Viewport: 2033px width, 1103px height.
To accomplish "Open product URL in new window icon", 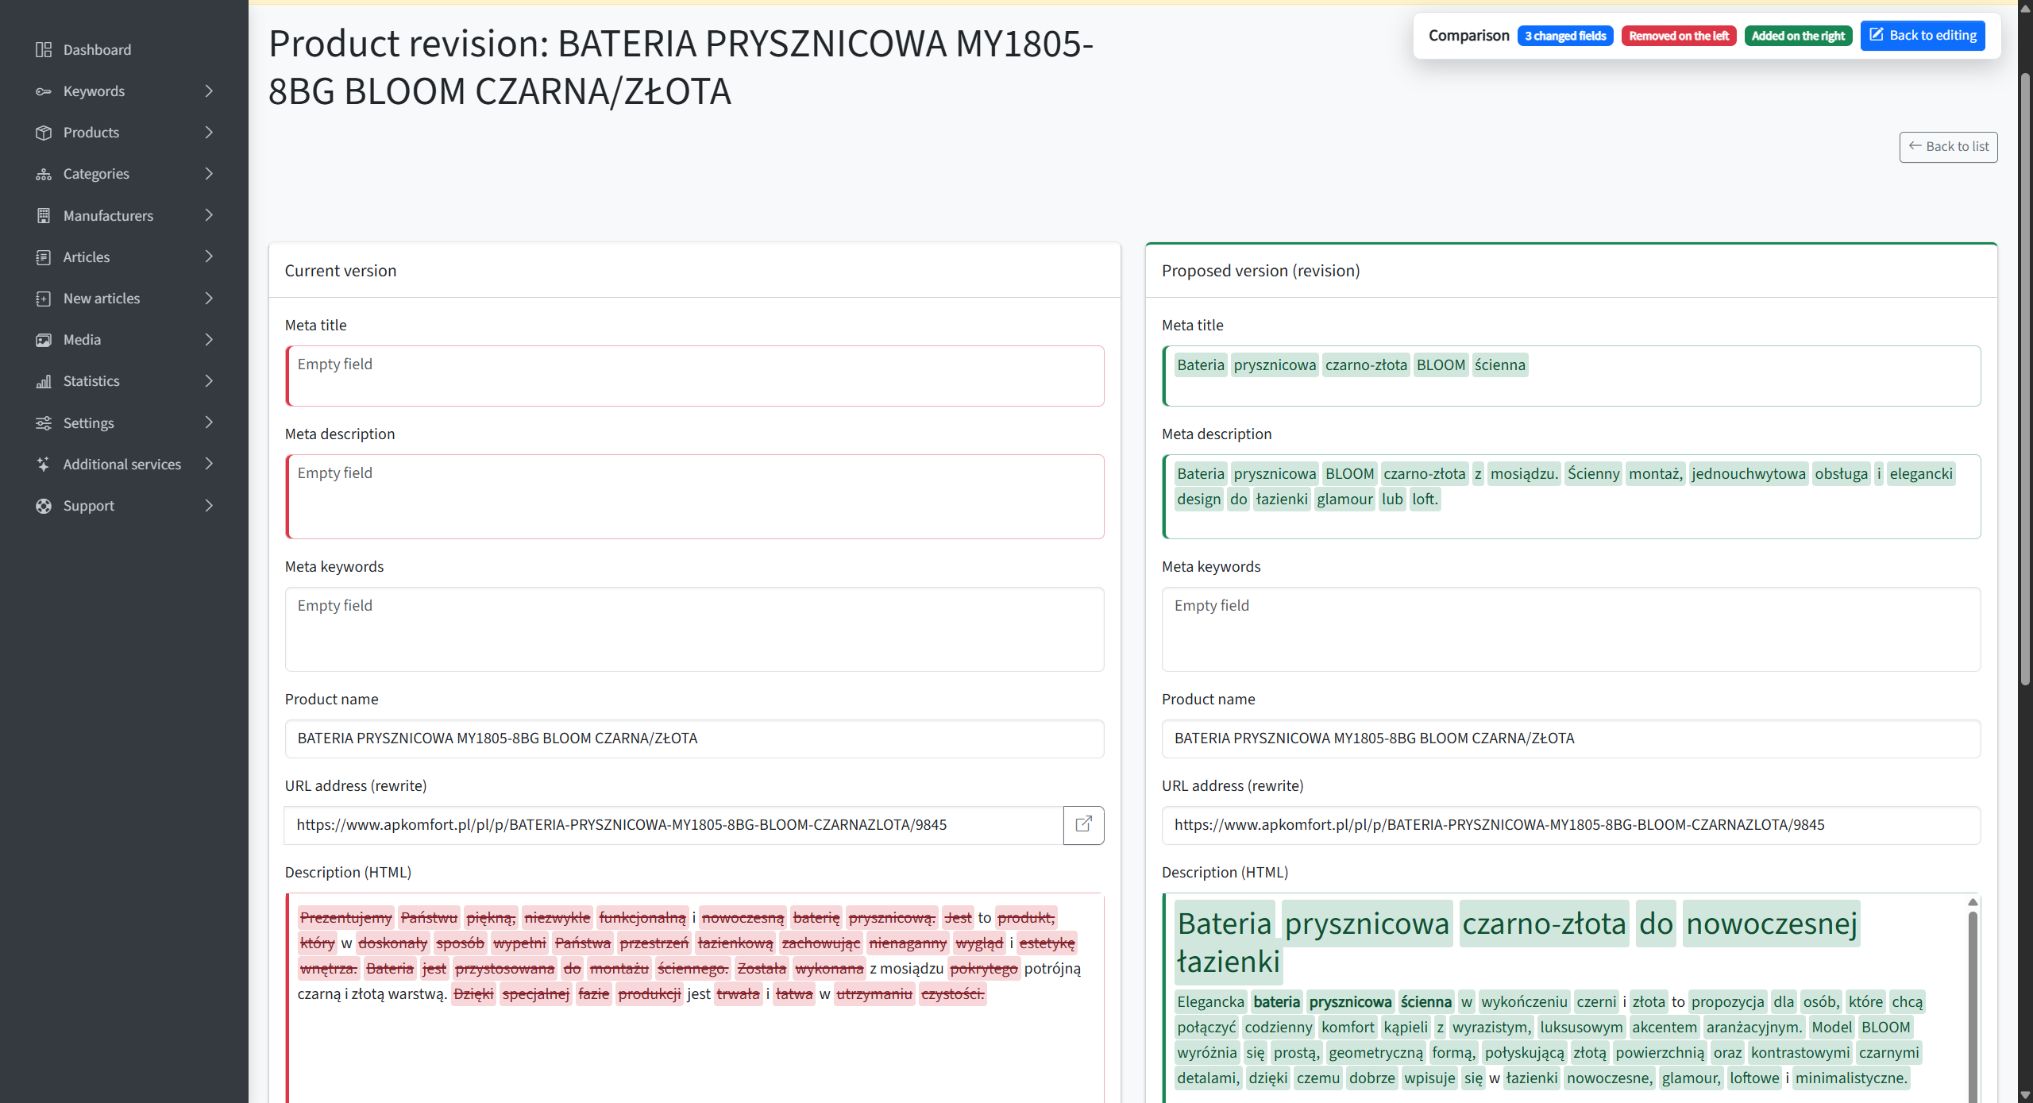I will pos(1083,825).
